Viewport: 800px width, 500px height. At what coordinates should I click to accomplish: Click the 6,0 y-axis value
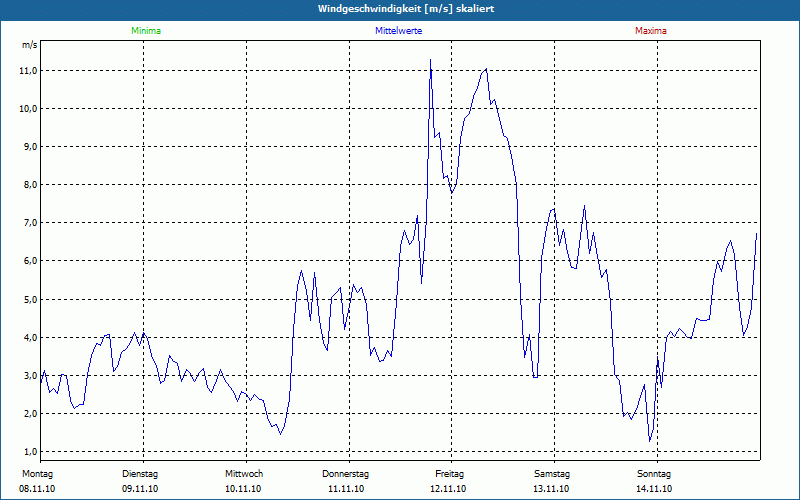point(30,261)
